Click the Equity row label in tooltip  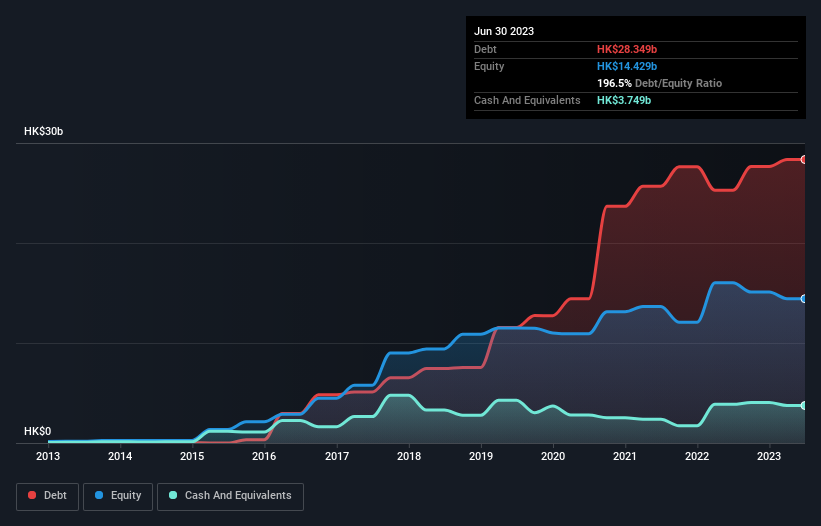click(489, 66)
